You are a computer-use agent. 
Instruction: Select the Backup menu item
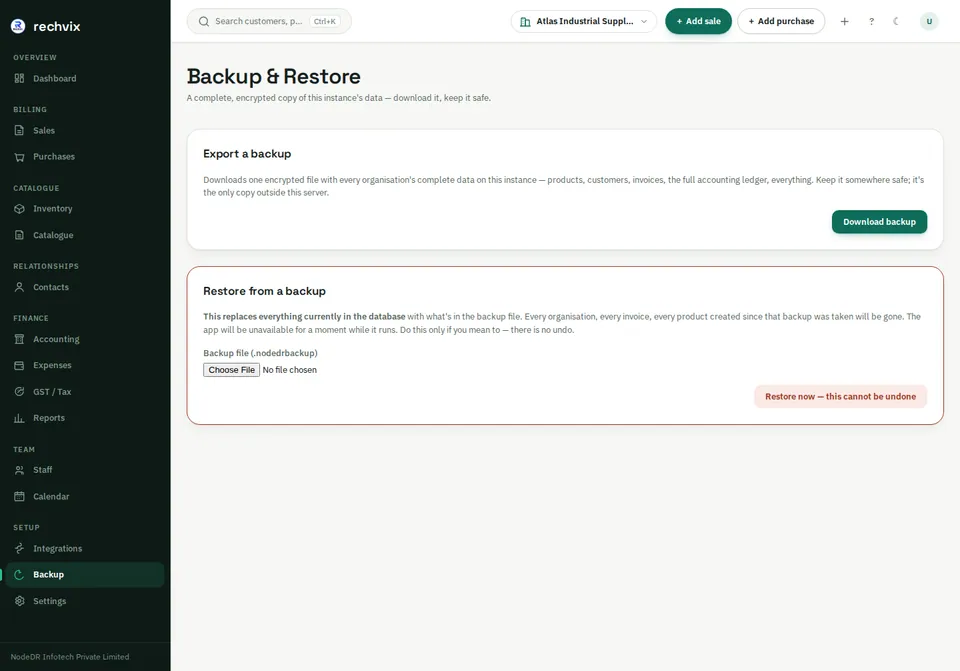pos(85,575)
